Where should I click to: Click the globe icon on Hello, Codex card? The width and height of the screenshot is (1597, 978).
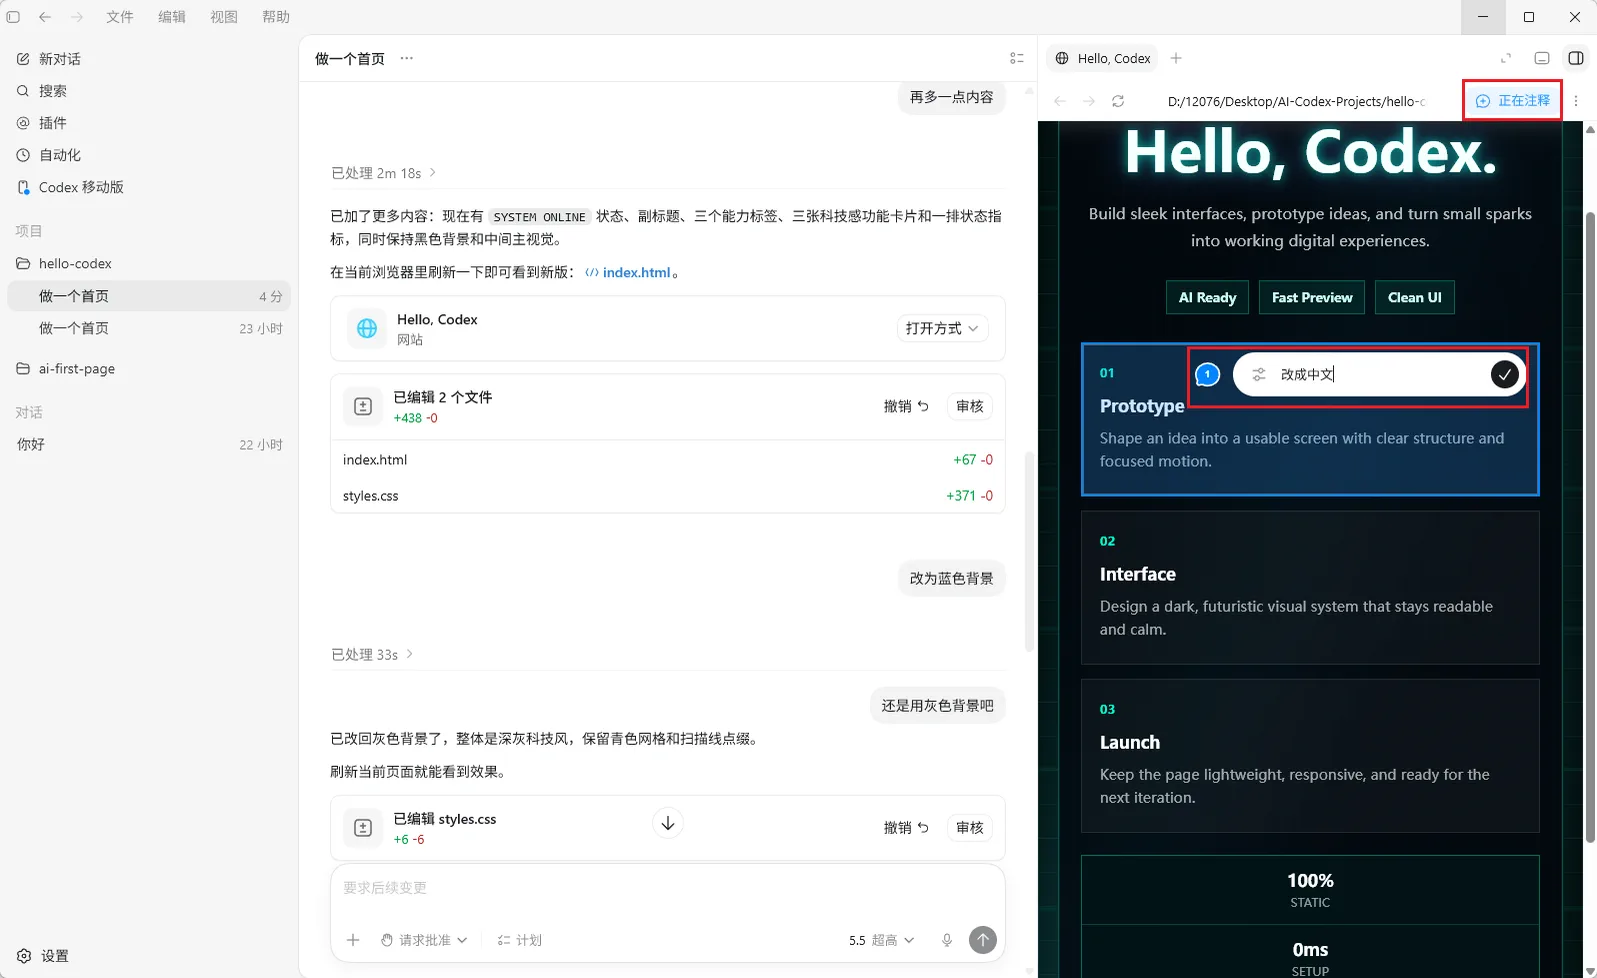coord(367,328)
